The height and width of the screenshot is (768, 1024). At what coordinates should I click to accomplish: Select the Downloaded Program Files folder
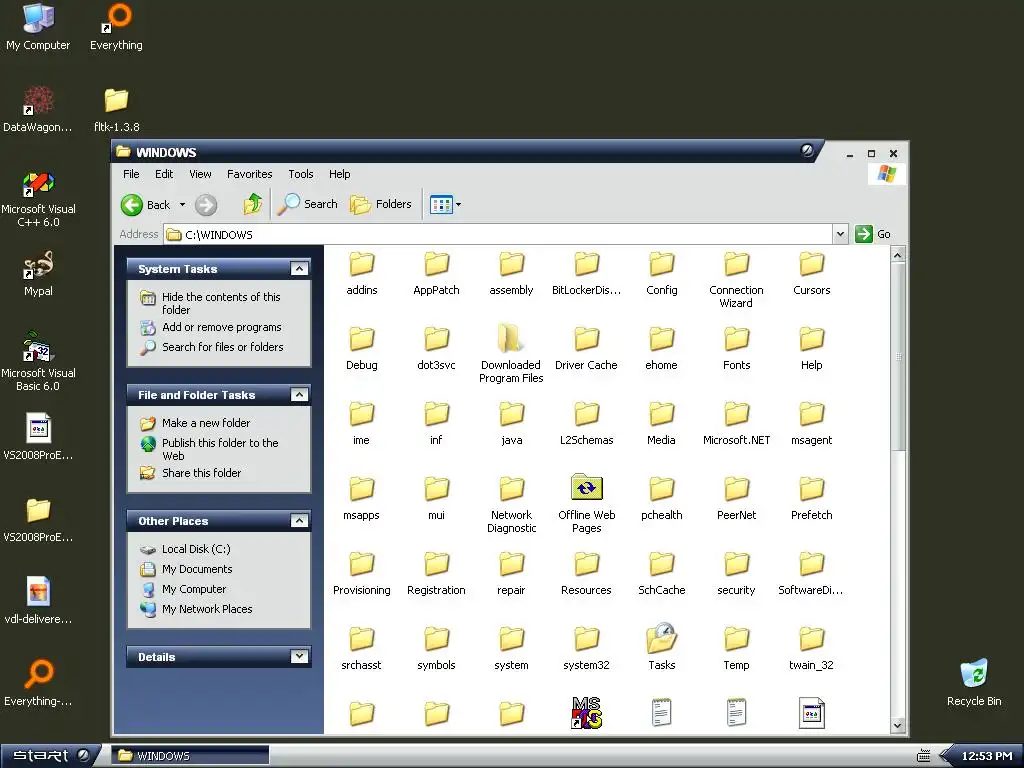pos(511,353)
